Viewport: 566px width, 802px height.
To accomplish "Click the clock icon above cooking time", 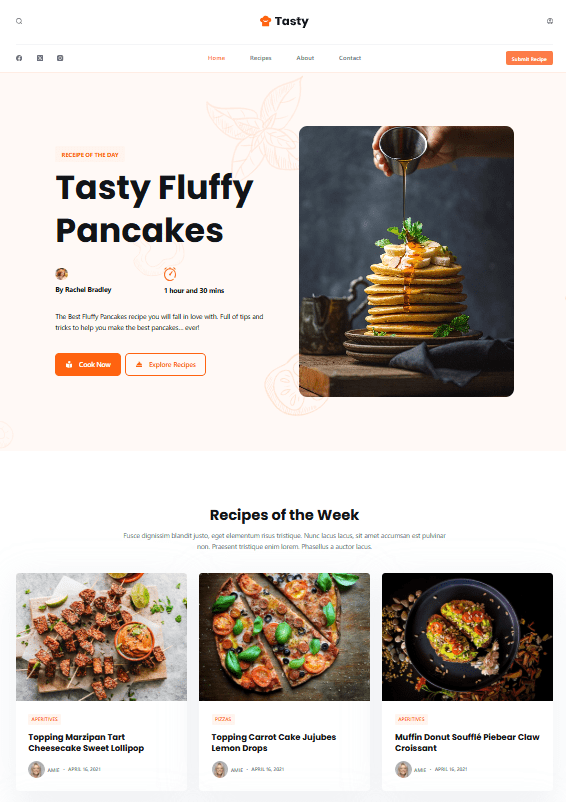I will point(170,274).
